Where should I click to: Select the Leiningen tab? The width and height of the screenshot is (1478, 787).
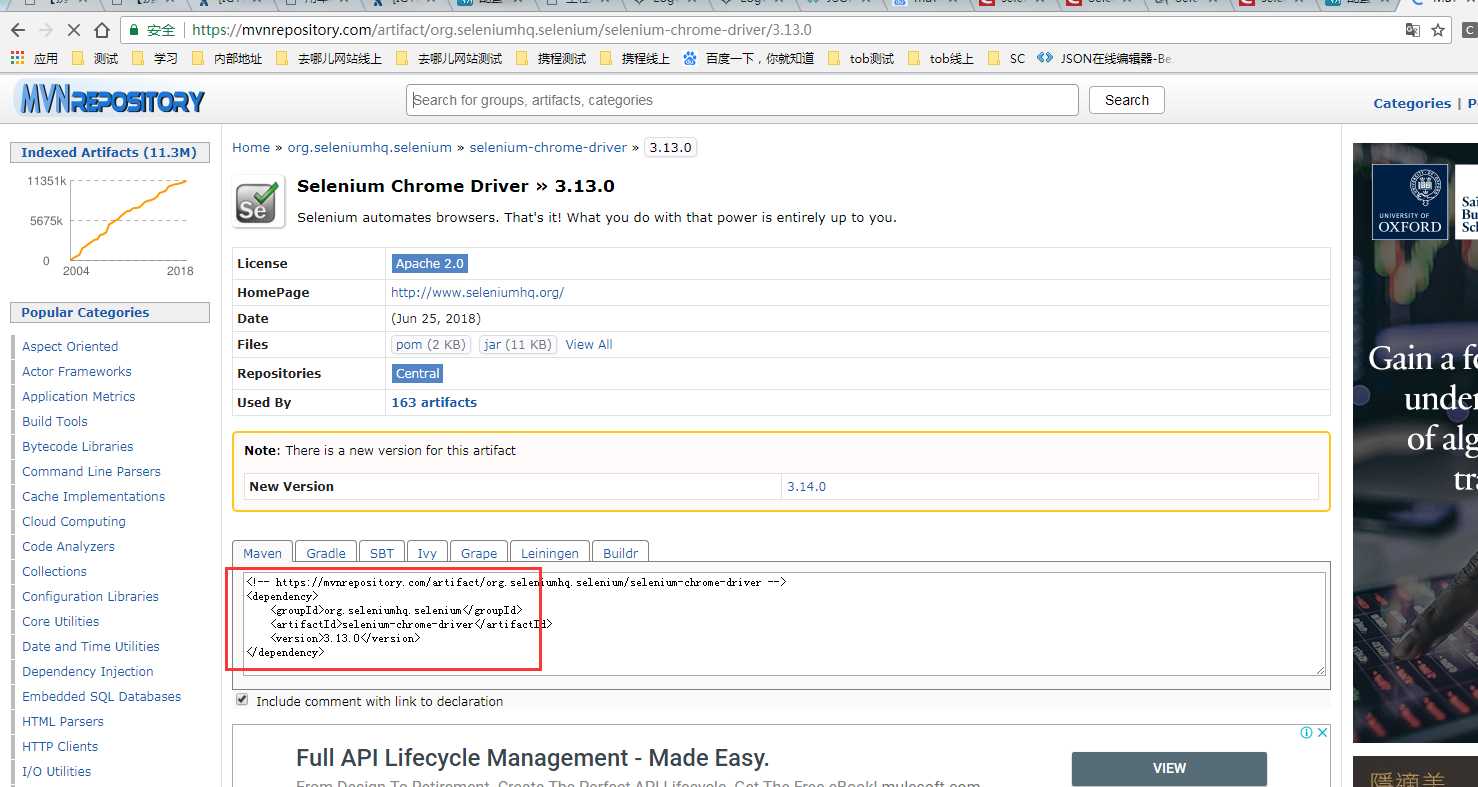pyautogui.click(x=550, y=553)
